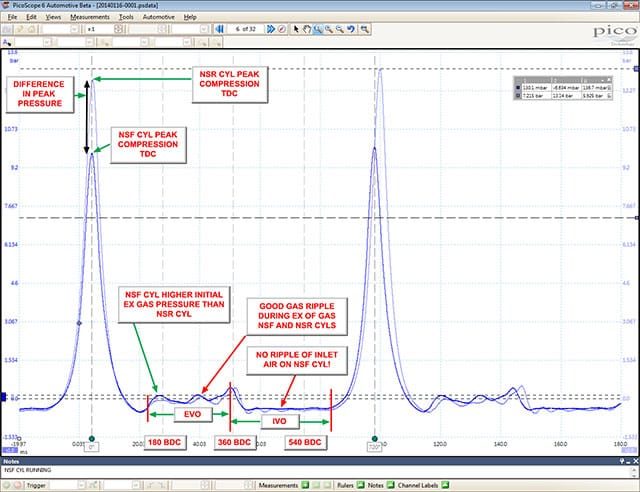Open channel A options button
This screenshot has width=640, height=492.
click(x=7, y=42)
